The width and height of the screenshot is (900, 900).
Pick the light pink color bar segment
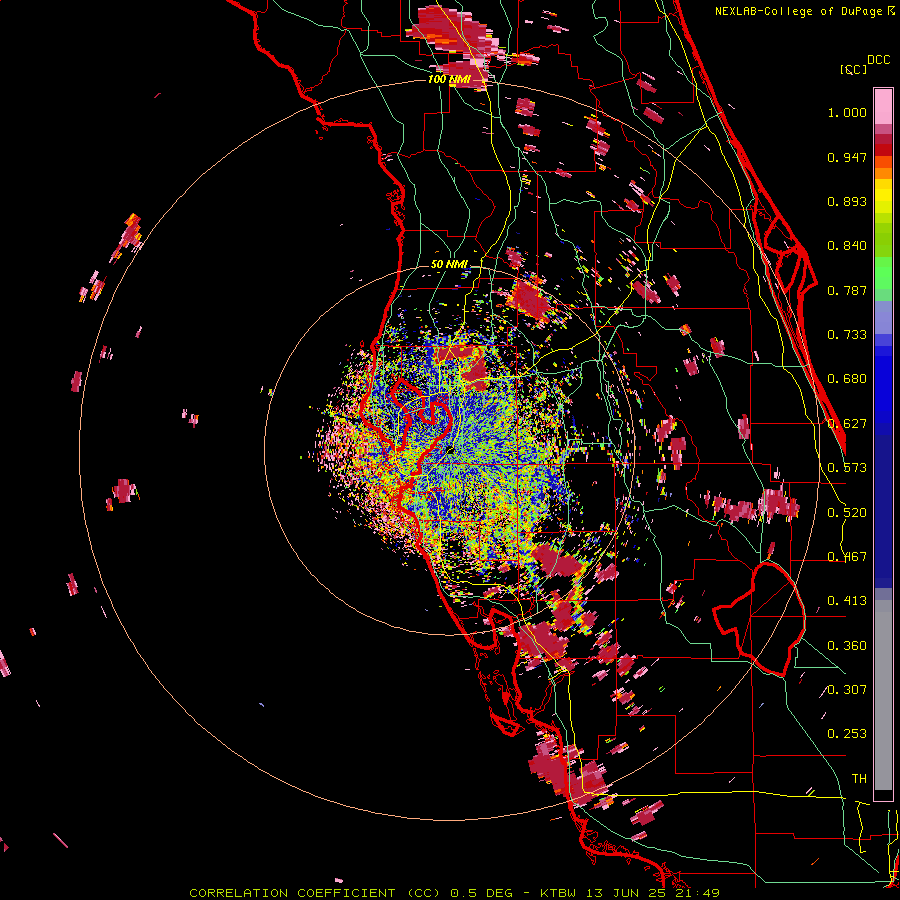coord(883,106)
